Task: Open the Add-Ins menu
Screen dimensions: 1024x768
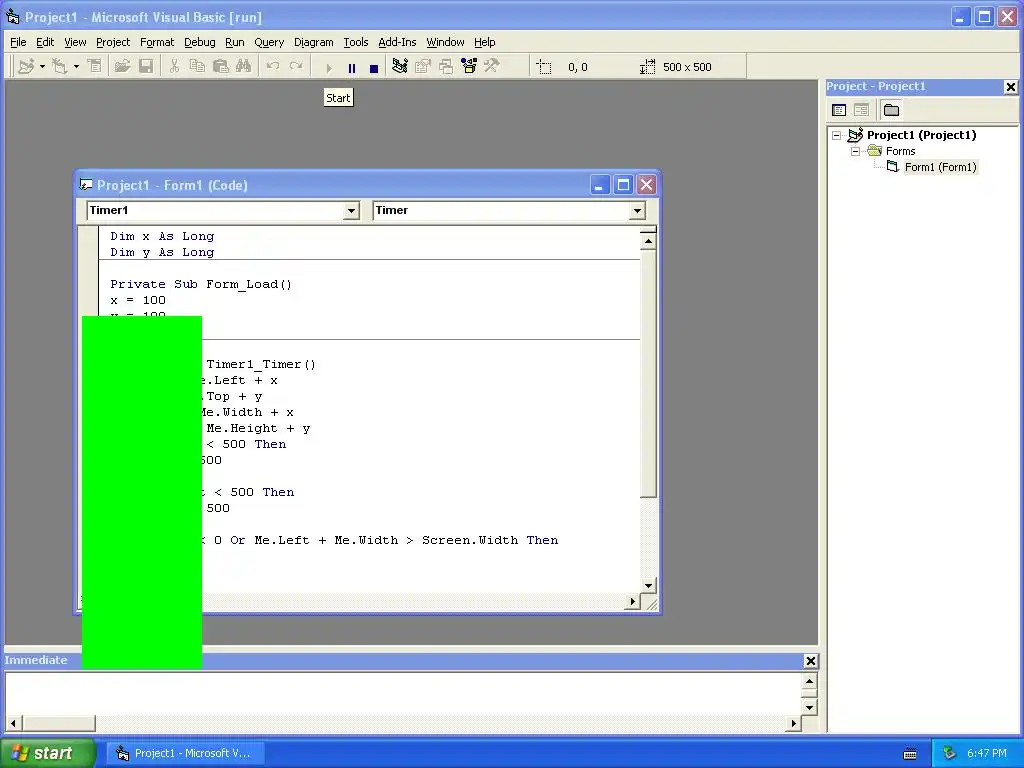Action: [x=397, y=42]
